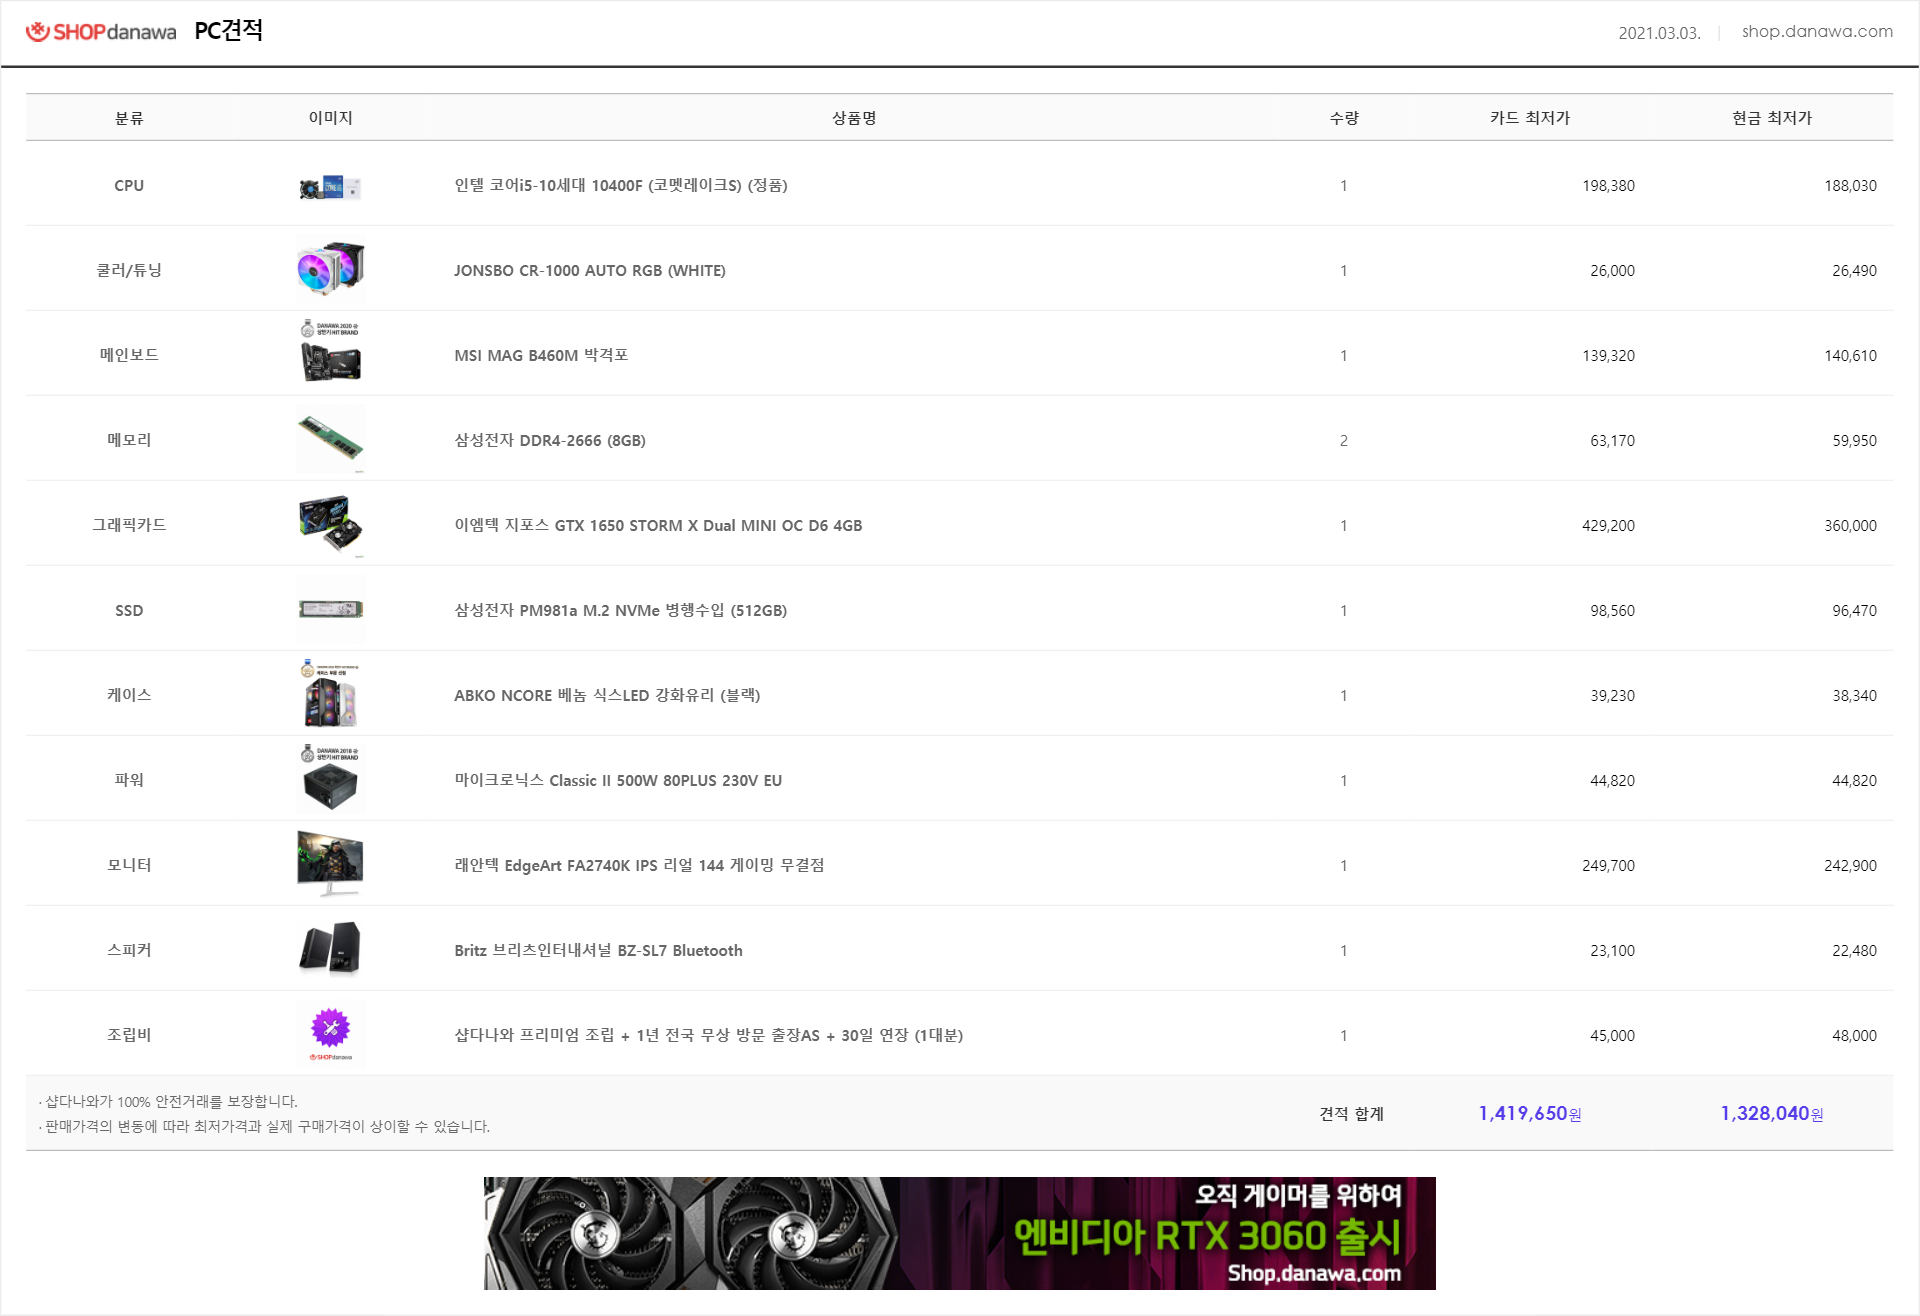Select the 메인보드 category cell
This screenshot has width=1920, height=1316.
click(x=129, y=356)
